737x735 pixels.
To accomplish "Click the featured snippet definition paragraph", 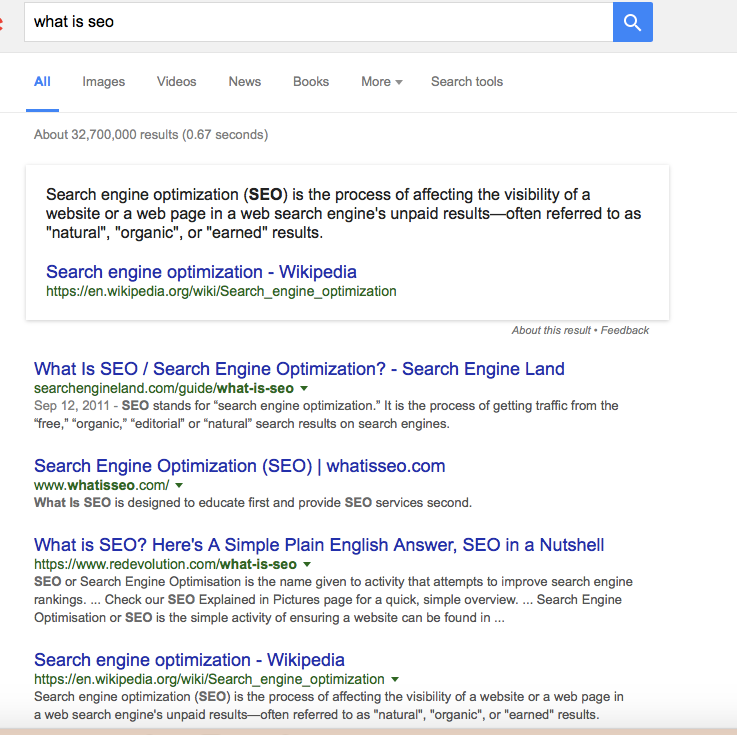I will (343, 214).
